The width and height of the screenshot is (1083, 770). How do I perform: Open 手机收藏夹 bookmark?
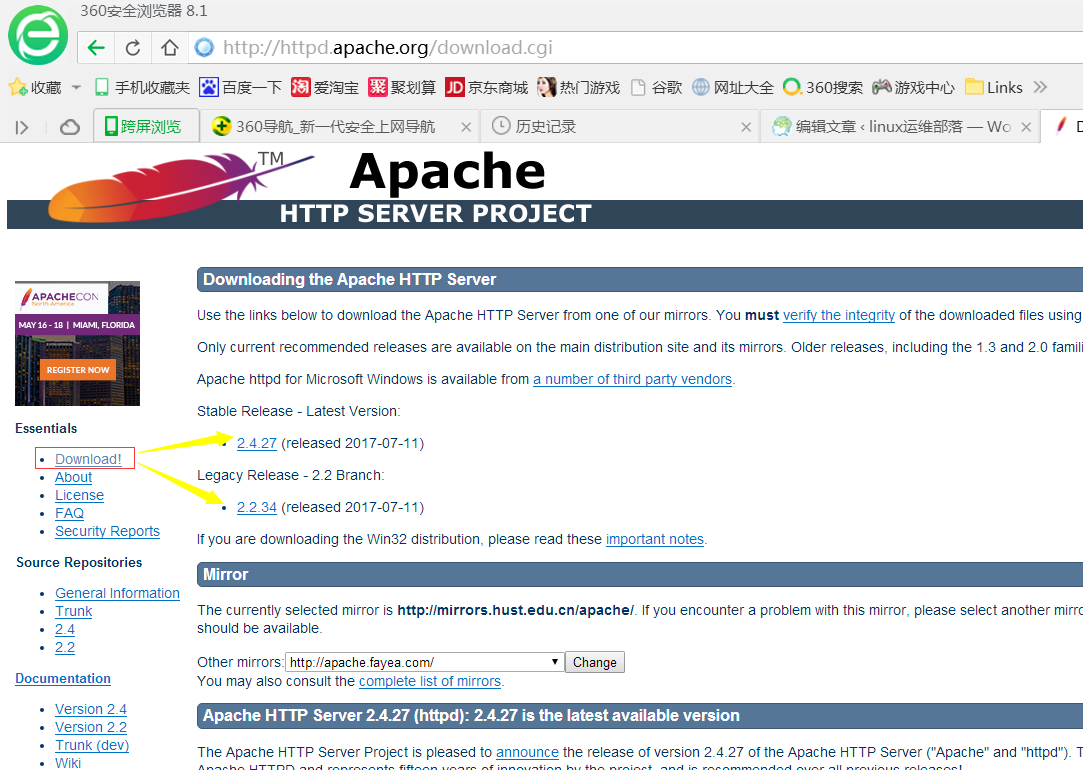142,88
